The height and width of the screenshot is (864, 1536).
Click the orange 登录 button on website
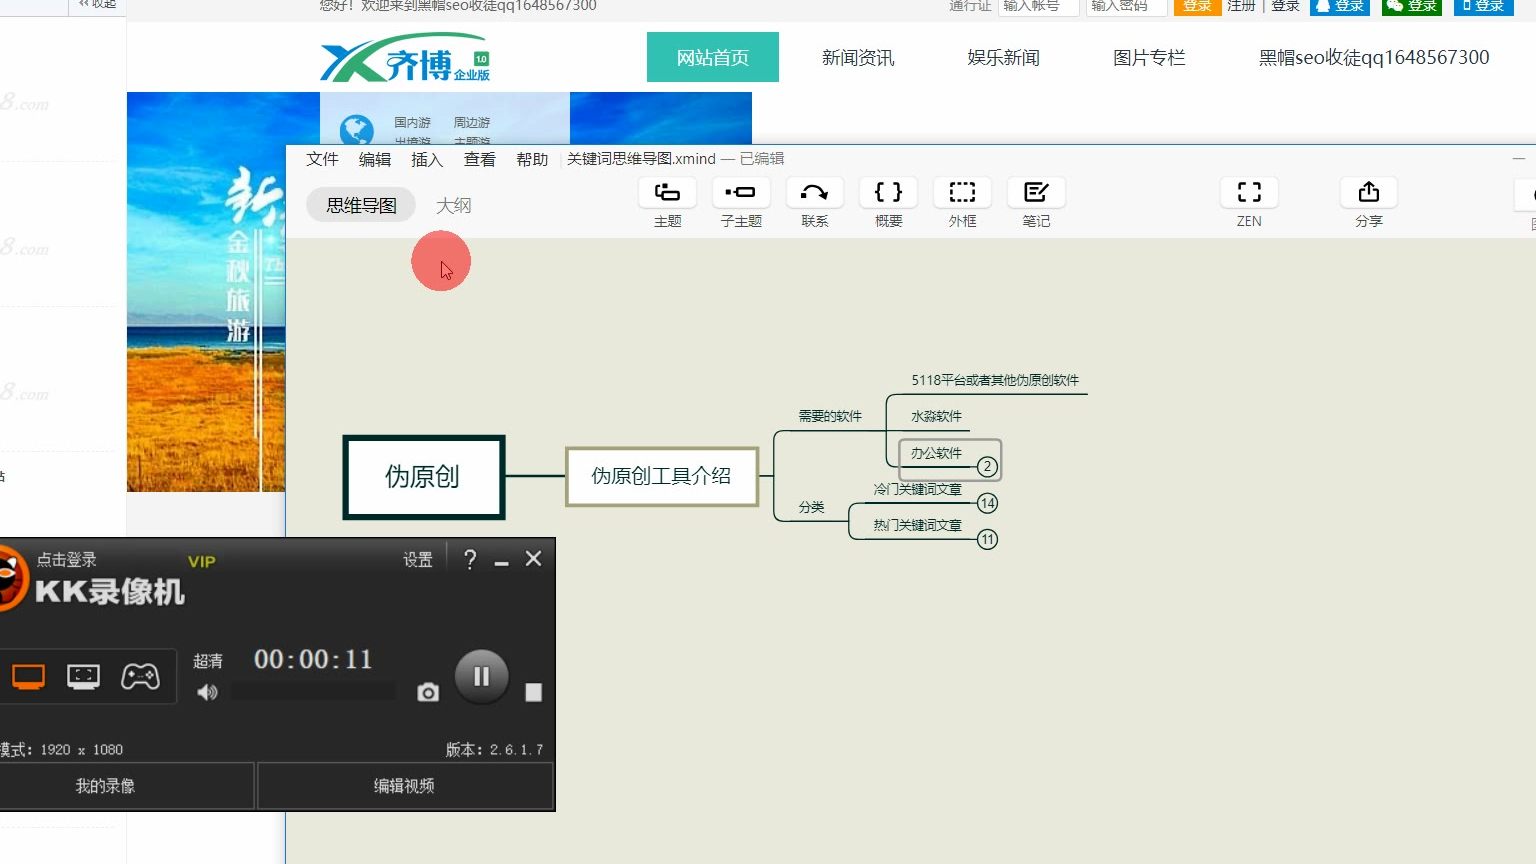tap(1197, 6)
